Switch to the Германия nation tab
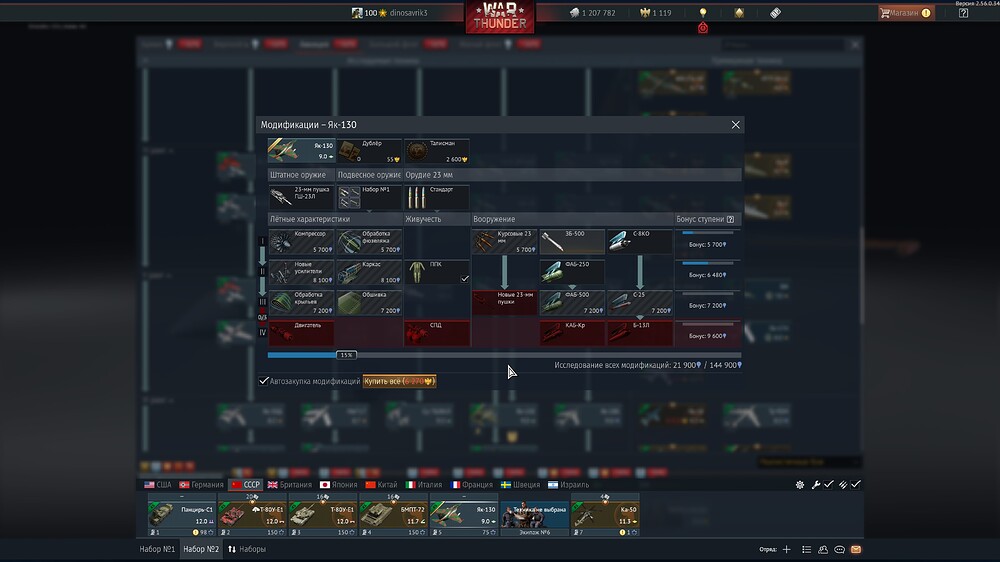Viewport: 1000px width, 562px height. (x=201, y=485)
